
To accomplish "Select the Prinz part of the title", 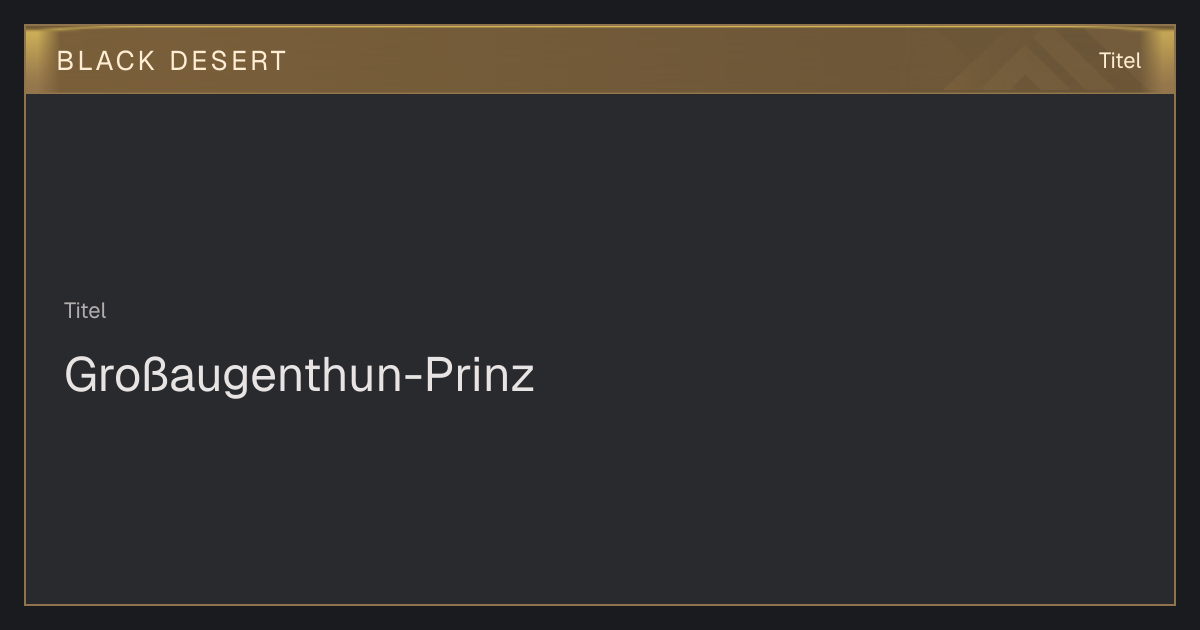I will pyautogui.click(x=481, y=376).
